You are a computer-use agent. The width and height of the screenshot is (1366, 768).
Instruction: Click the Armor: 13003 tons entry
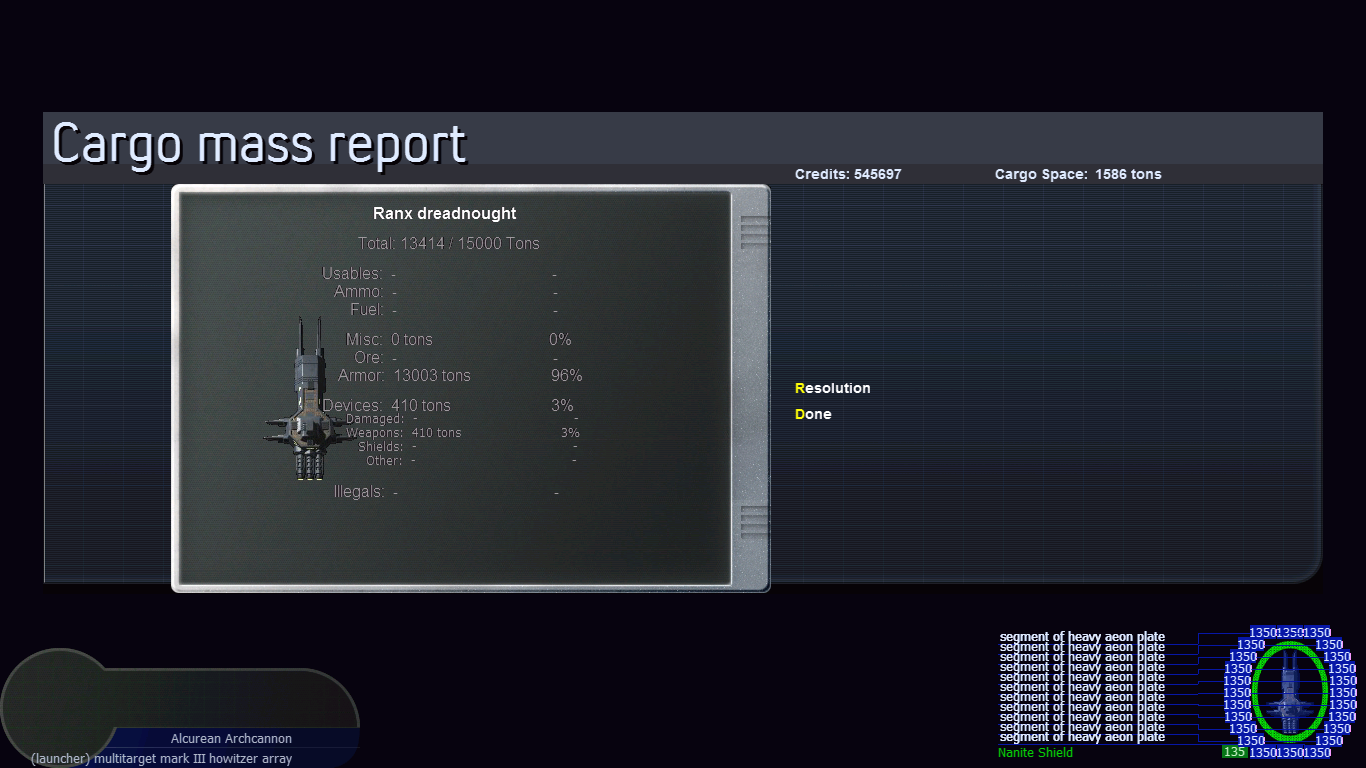point(404,375)
